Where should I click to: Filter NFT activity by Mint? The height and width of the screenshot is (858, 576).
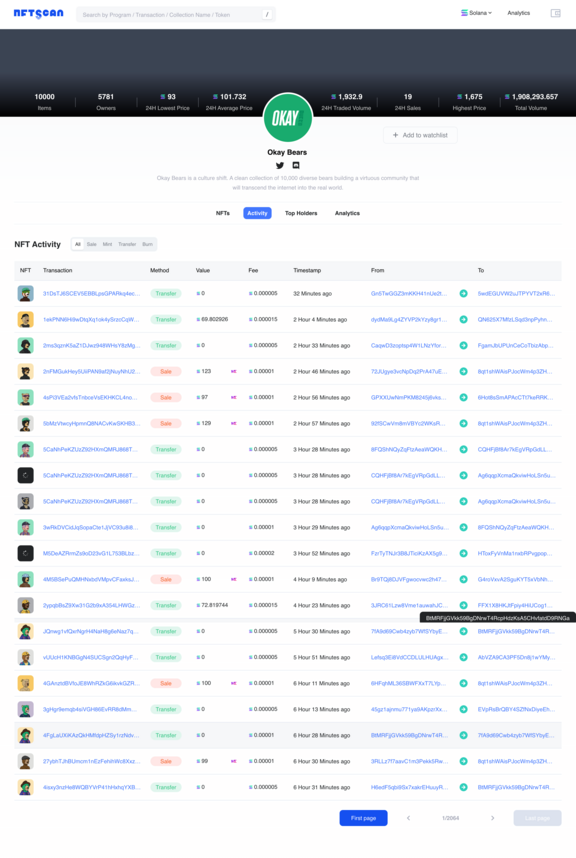(107, 245)
